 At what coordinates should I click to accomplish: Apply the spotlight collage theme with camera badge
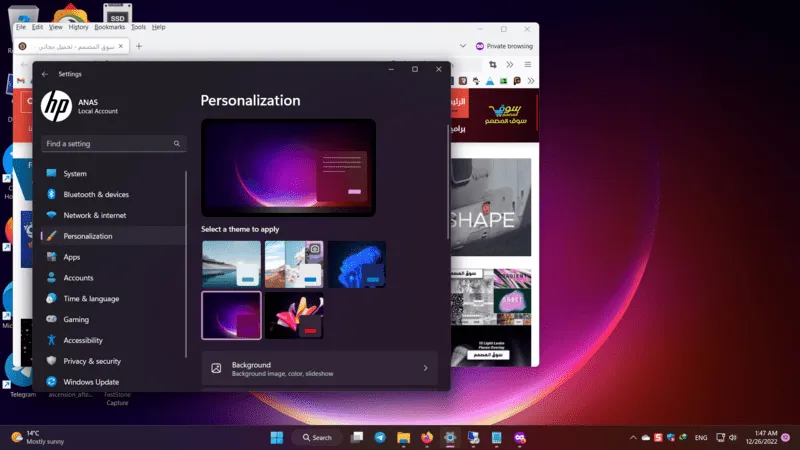[x=294, y=264]
